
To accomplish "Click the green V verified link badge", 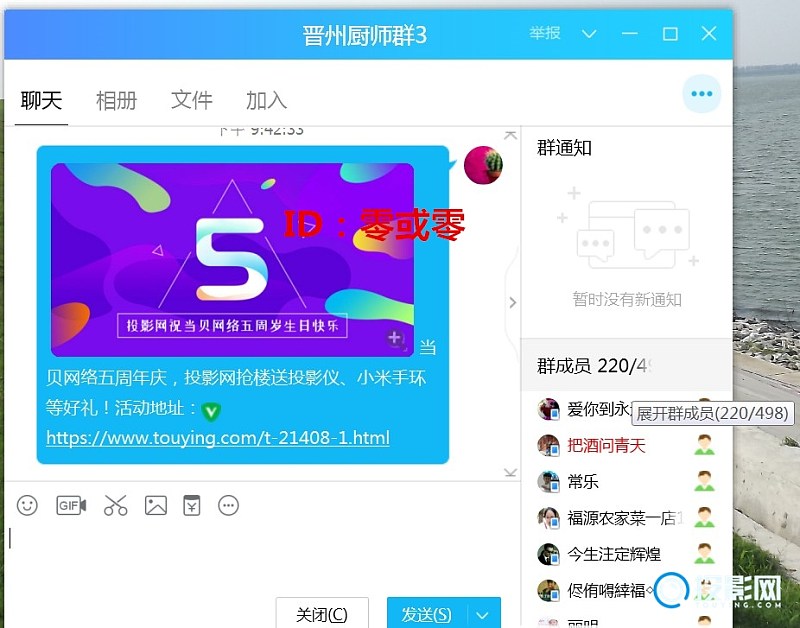I will 211,411.
